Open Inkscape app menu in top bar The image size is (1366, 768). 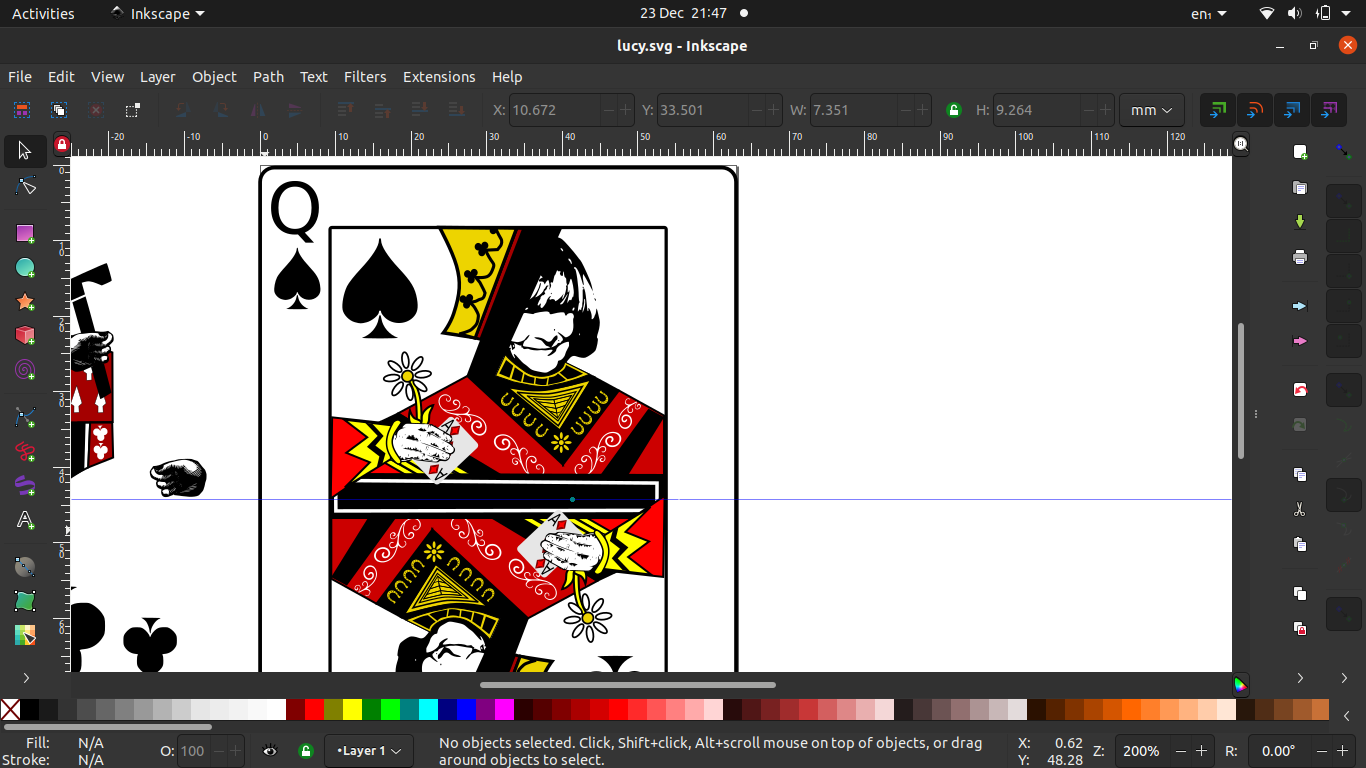[158, 14]
